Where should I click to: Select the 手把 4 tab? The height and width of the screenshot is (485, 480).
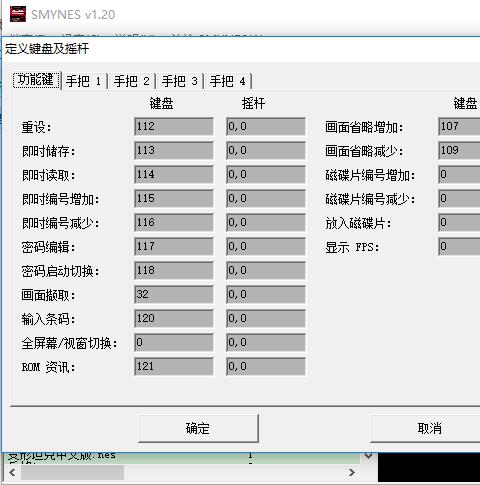click(228, 81)
